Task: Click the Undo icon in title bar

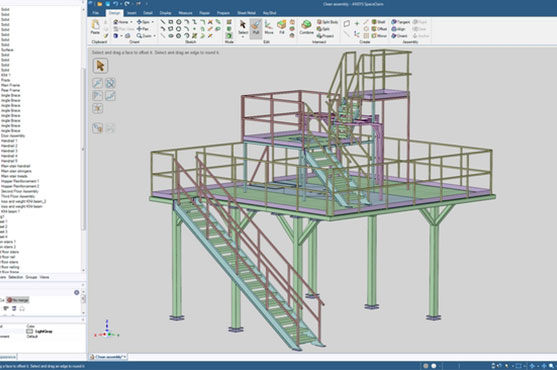Action: (x=115, y=4)
